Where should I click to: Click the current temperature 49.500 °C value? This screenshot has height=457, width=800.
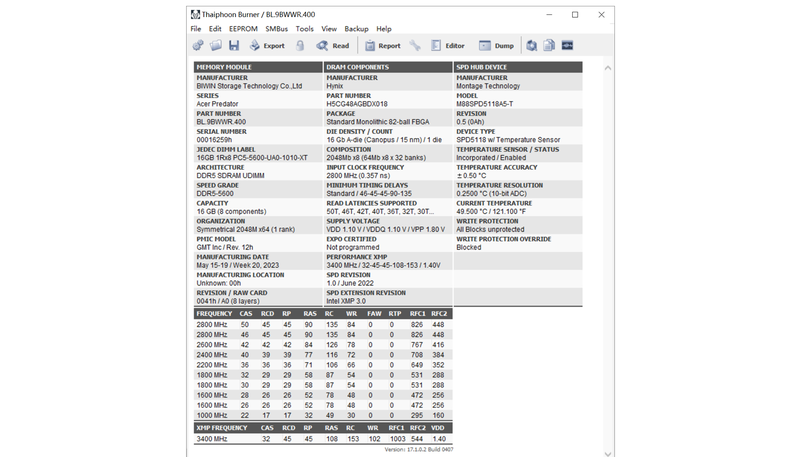(491, 212)
